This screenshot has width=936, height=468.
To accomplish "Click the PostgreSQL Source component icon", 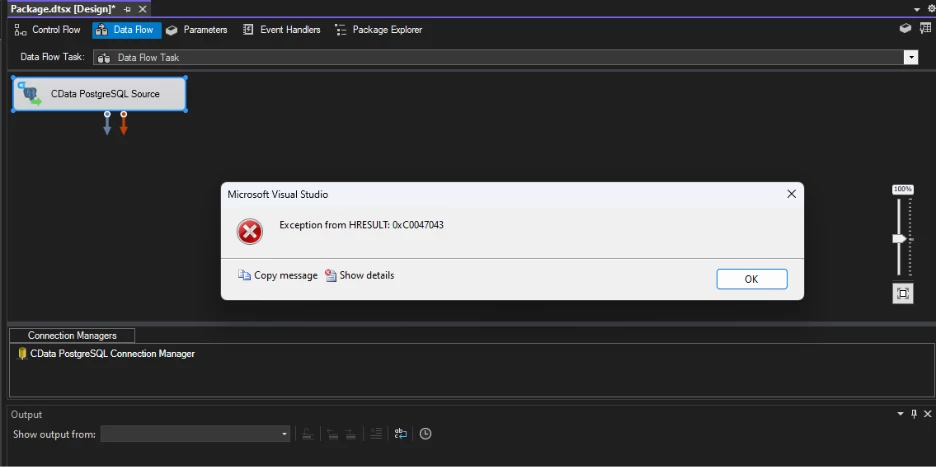I will click(x=30, y=94).
